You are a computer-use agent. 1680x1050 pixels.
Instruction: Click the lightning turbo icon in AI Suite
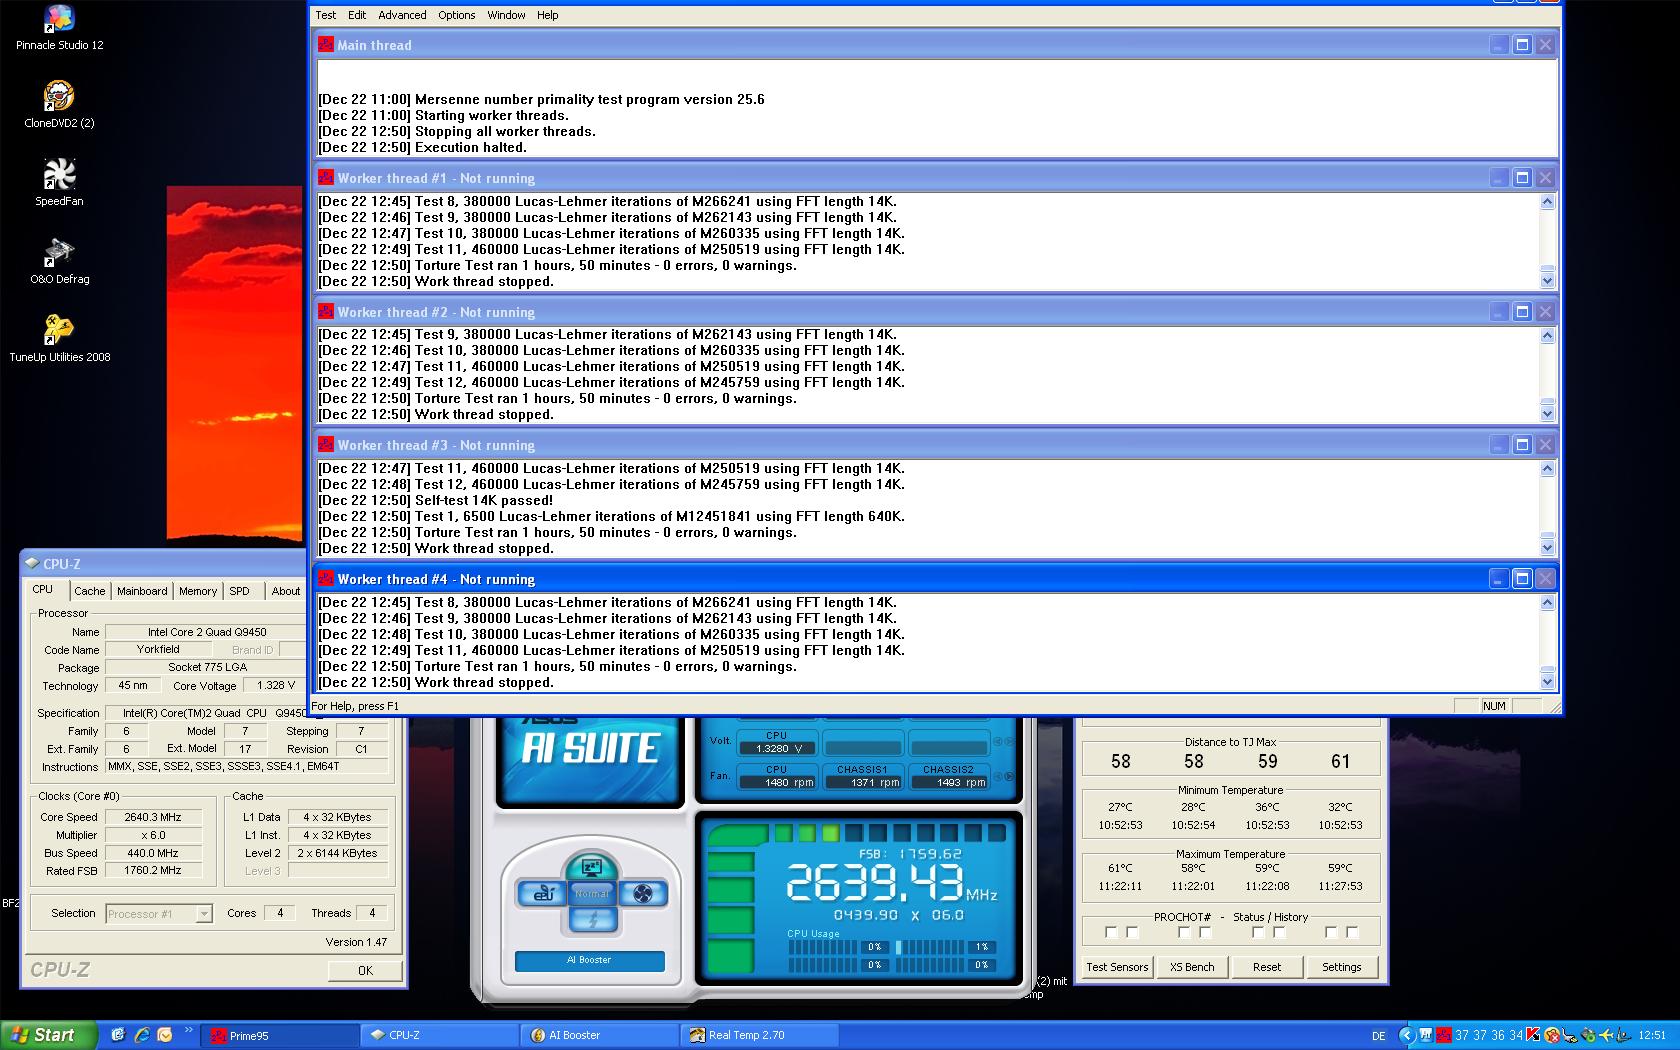click(592, 919)
